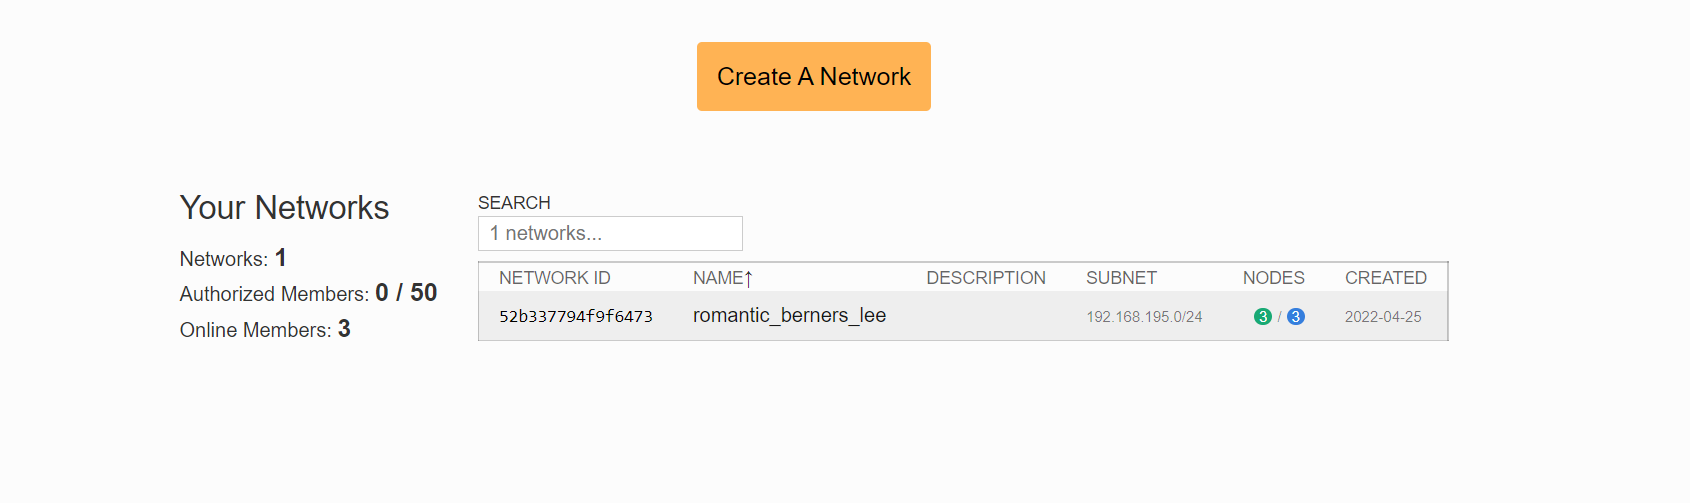Click the Online Members count

click(344, 329)
